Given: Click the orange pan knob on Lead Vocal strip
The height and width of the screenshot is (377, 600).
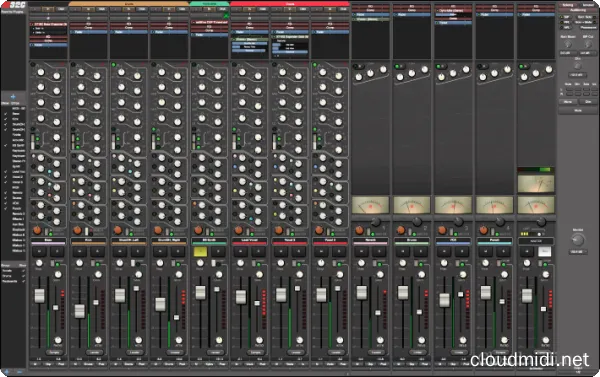Looking at the screenshot, I should click(238, 230).
